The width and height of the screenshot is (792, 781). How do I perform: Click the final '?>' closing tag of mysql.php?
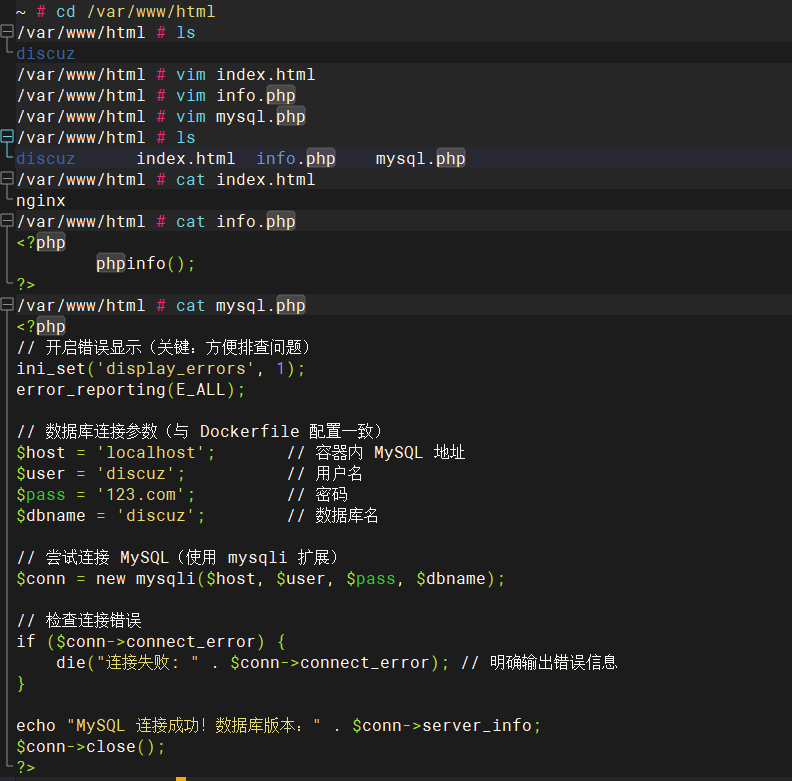[26, 767]
